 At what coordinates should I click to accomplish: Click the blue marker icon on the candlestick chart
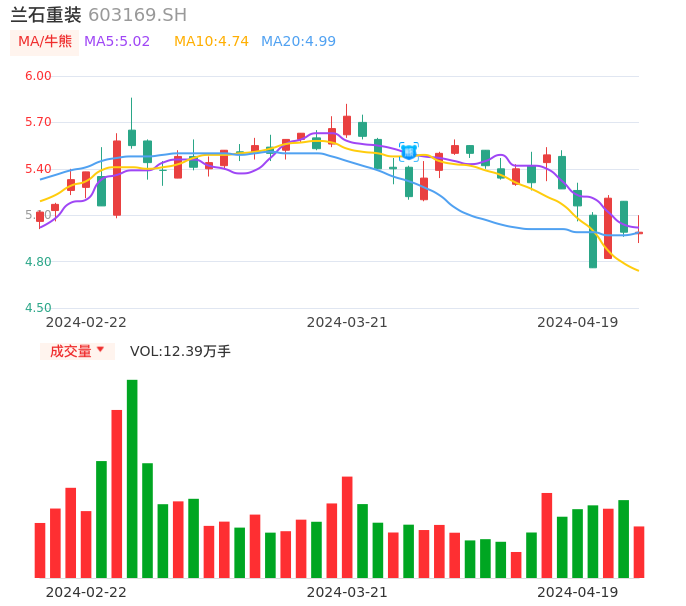(408, 151)
